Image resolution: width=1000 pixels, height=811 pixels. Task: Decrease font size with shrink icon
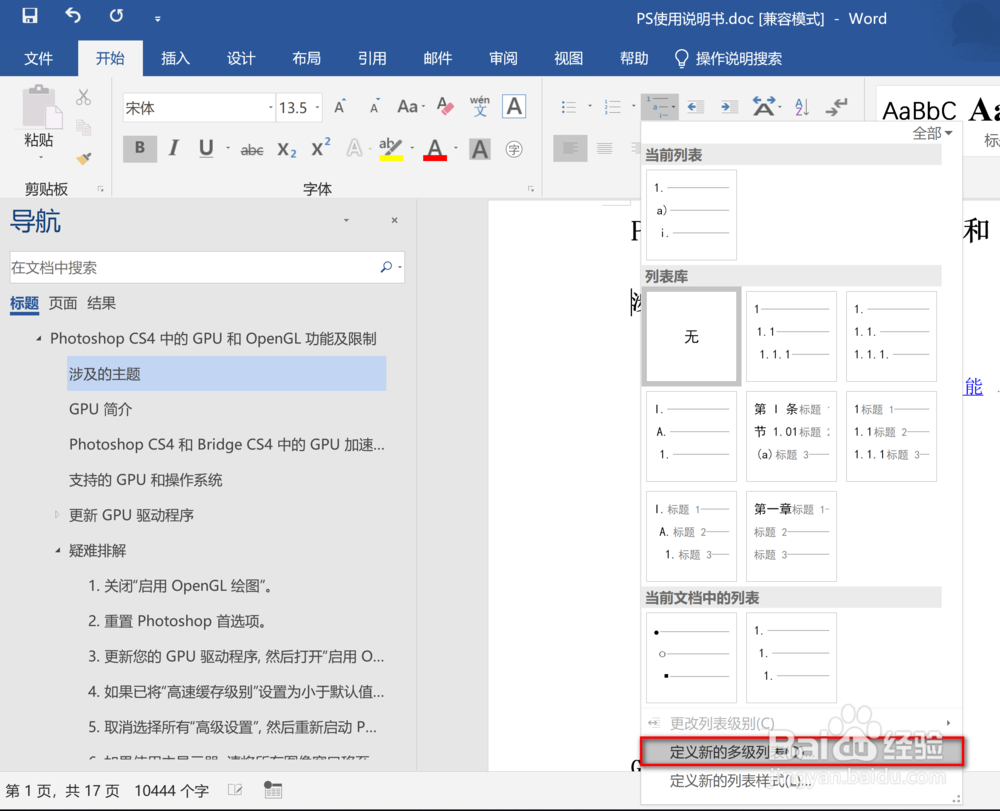[375, 106]
